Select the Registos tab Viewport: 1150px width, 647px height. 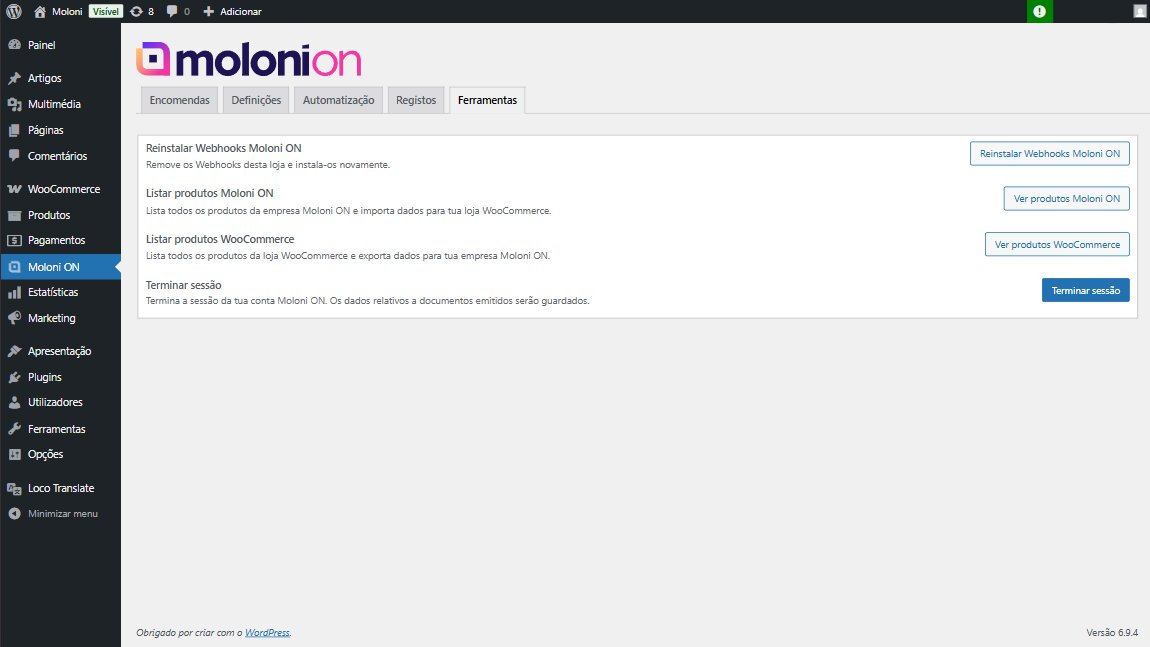(x=416, y=100)
